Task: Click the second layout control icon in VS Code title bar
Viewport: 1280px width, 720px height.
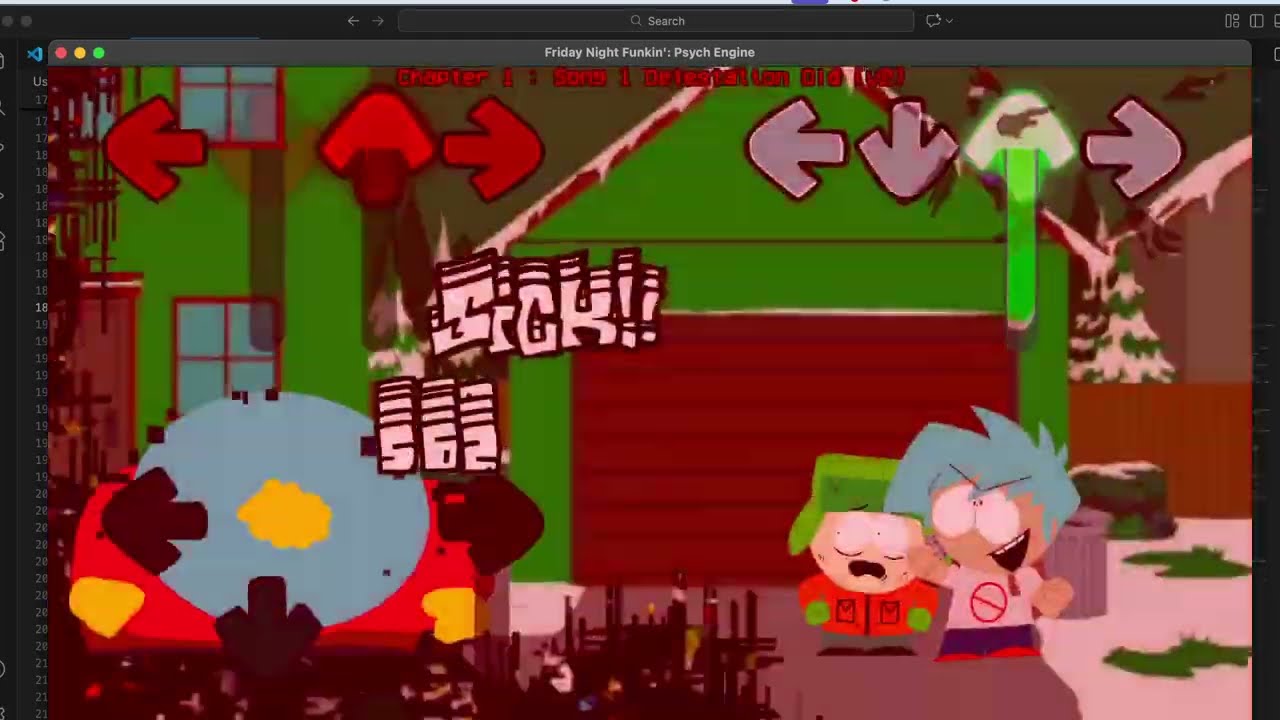Action: tap(1256, 20)
